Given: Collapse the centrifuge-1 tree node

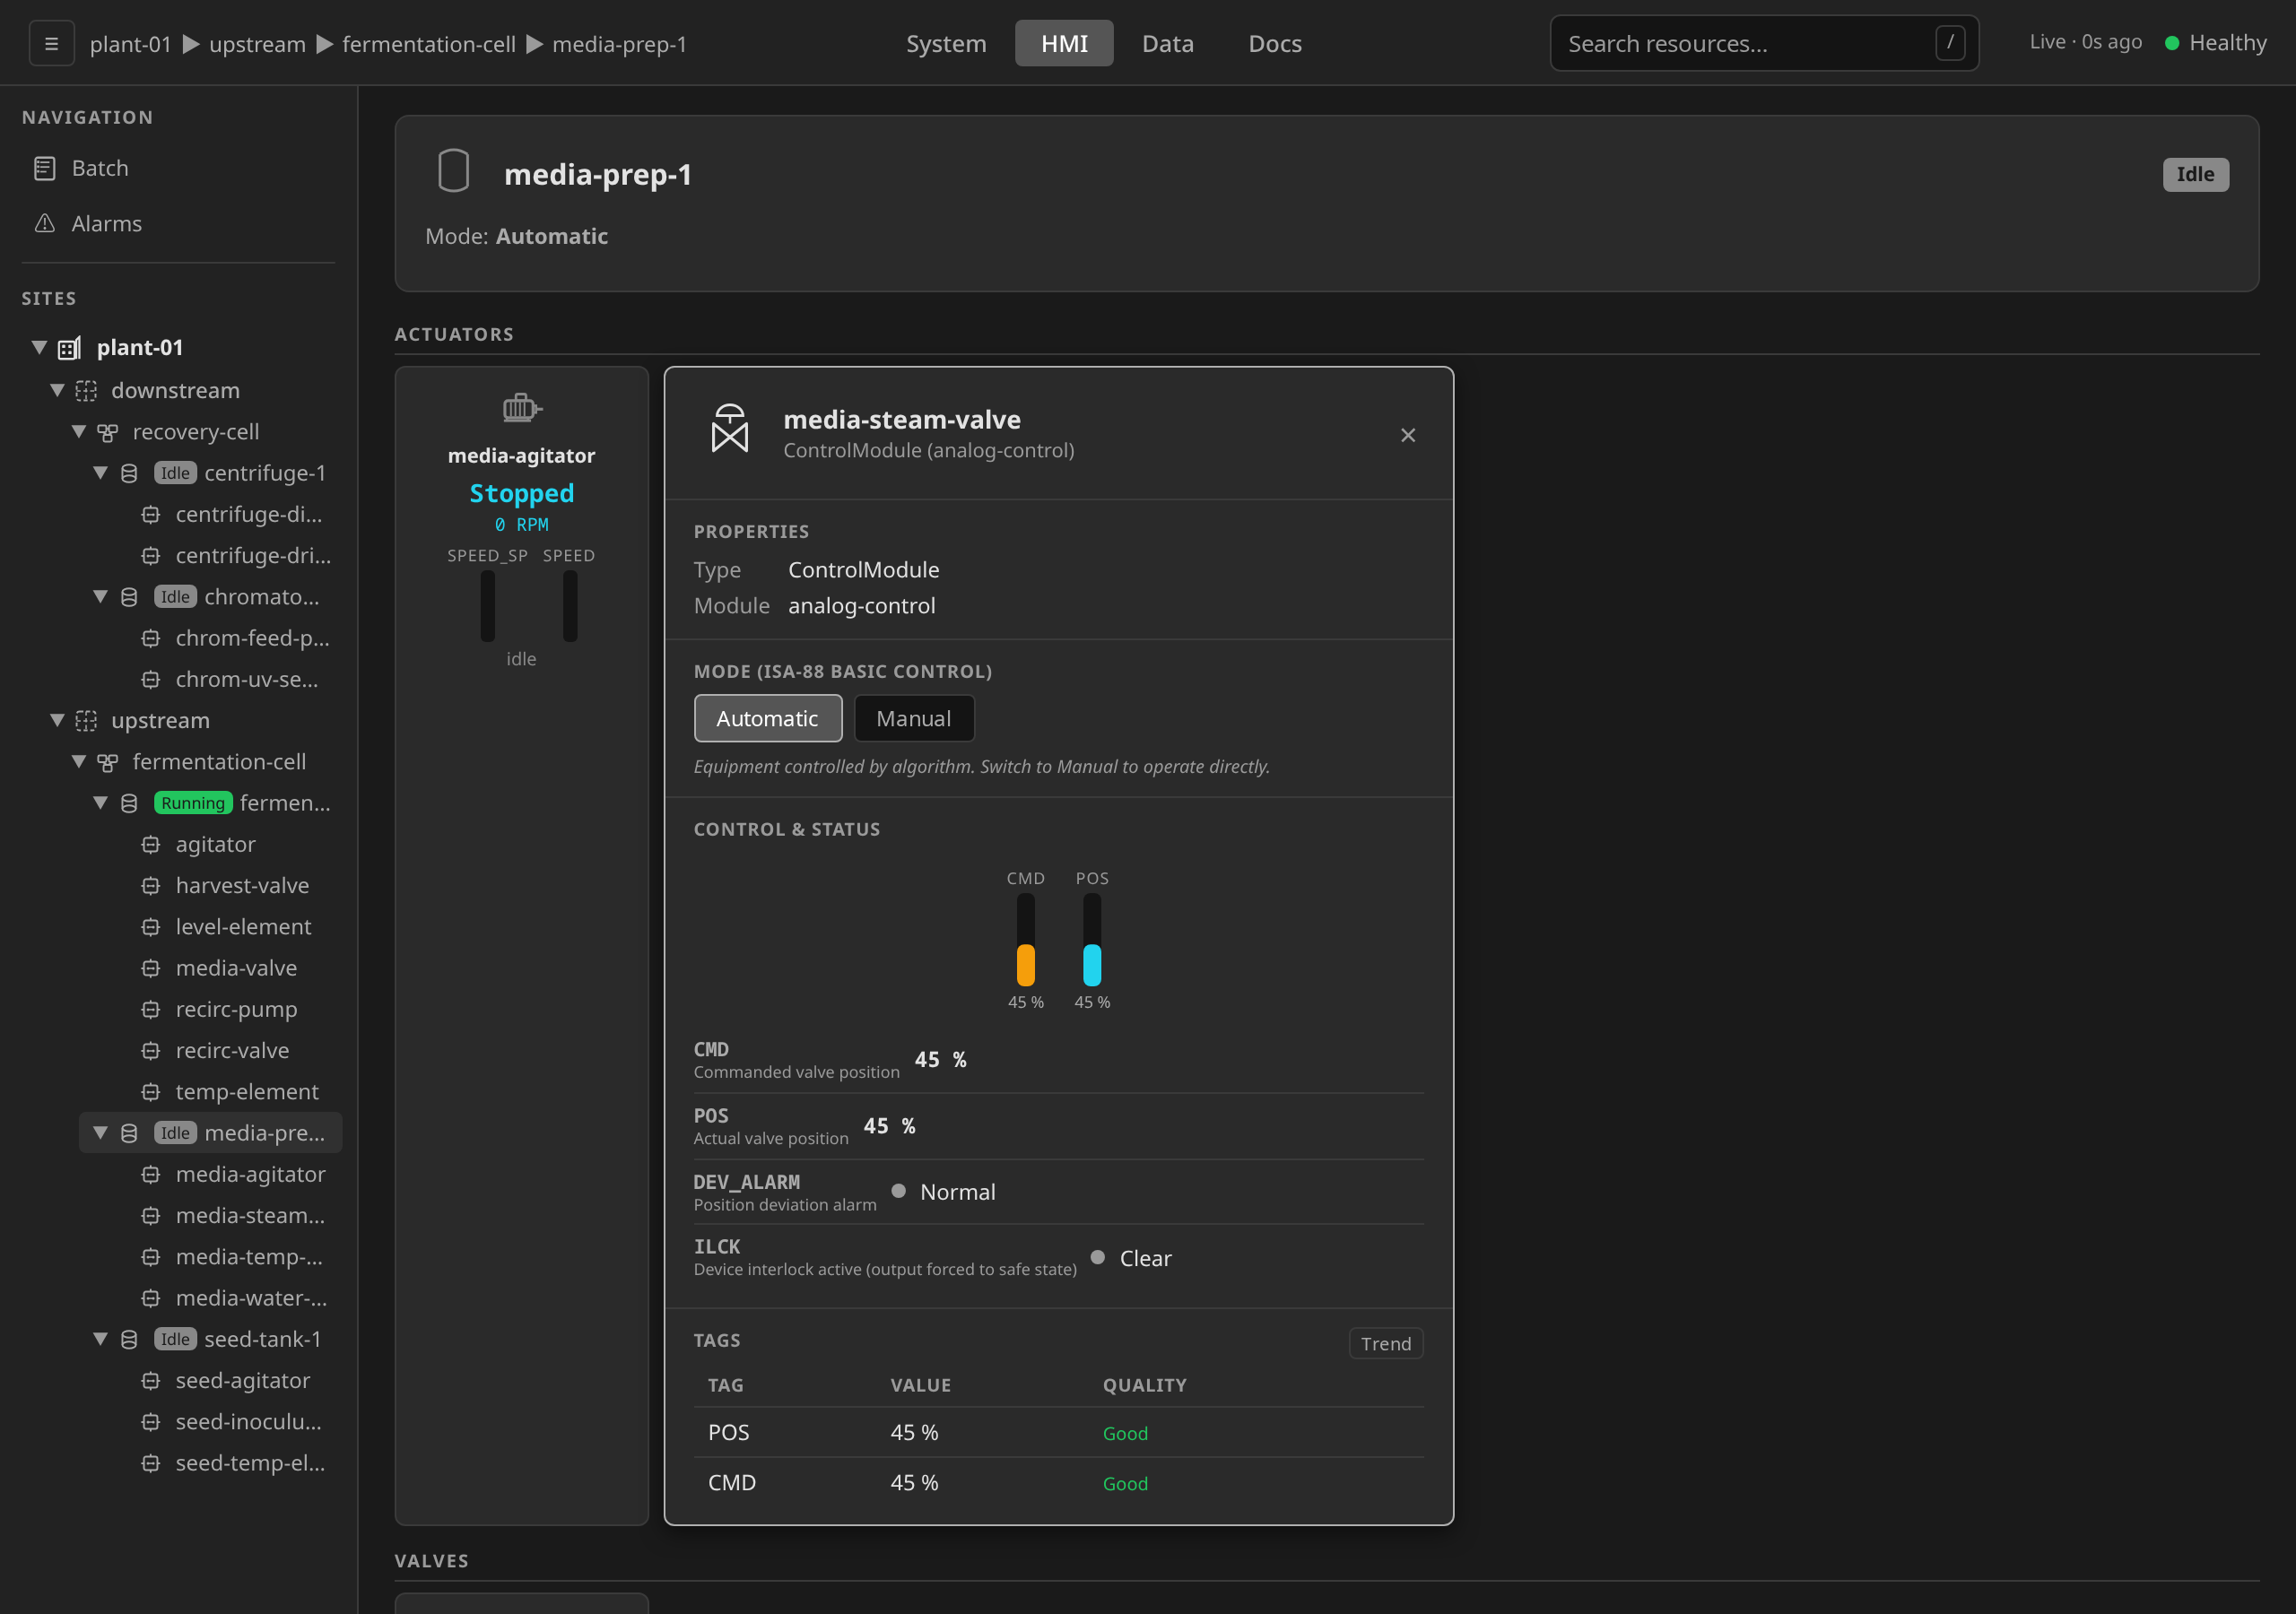Looking at the screenshot, I should point(101,473).
